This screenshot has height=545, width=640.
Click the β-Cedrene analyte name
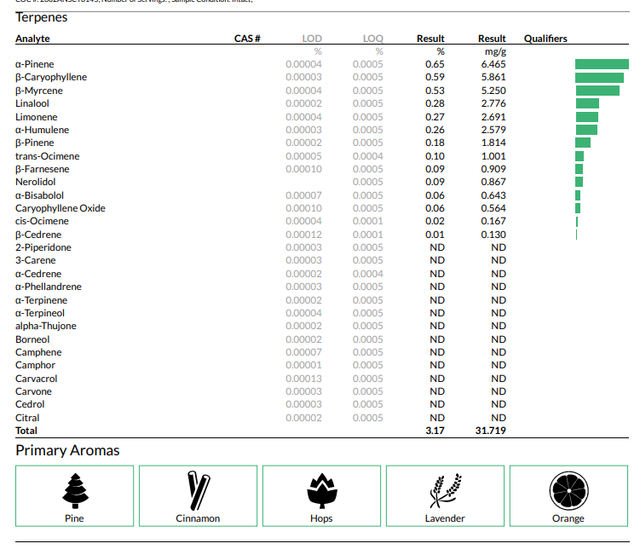(38, 235)
